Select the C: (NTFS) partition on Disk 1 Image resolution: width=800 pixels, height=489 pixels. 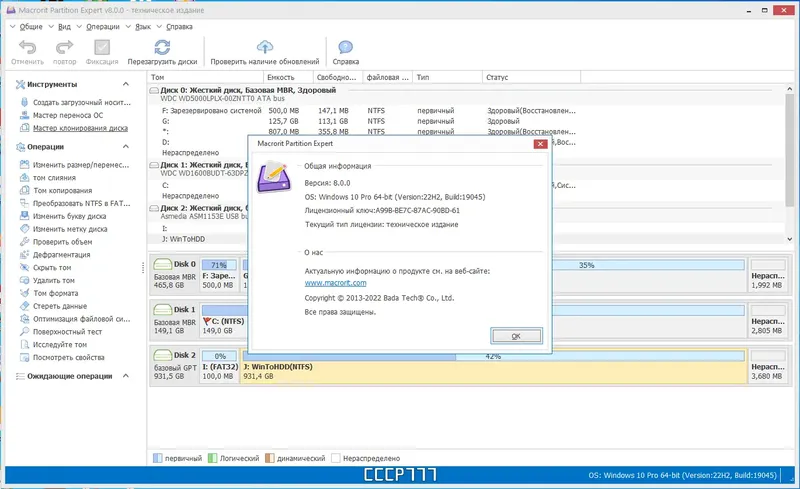point(224,322)
